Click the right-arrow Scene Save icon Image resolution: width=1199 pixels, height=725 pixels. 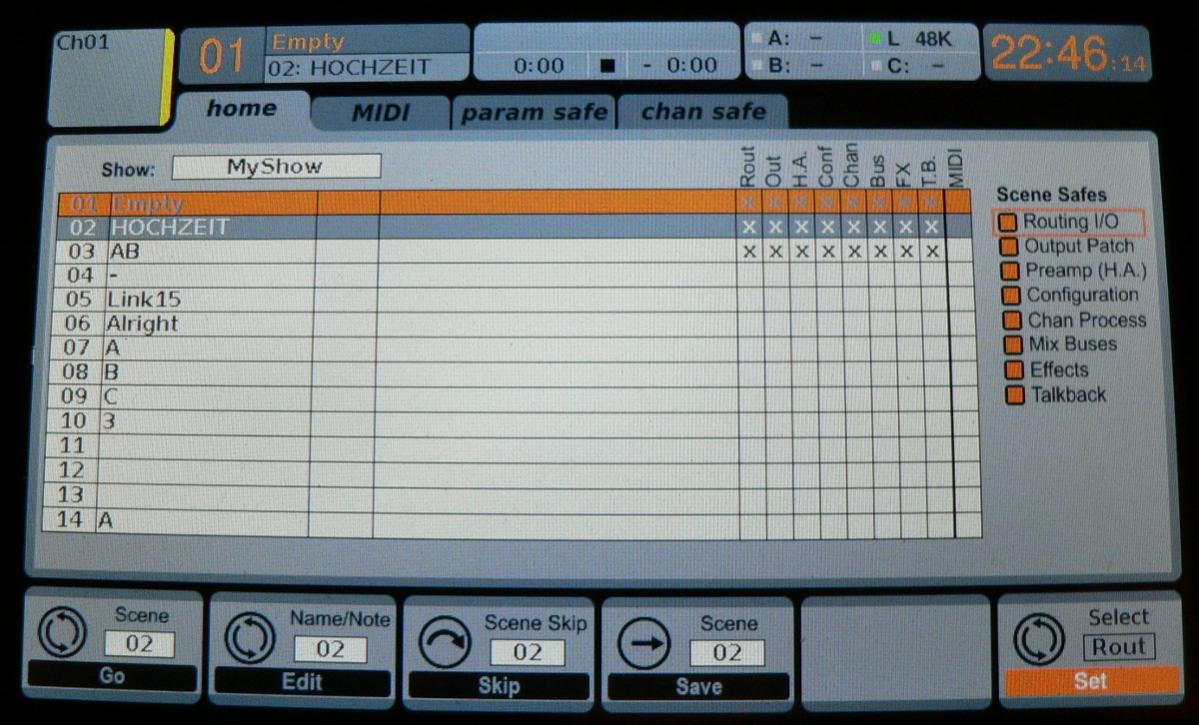point(644,643)
